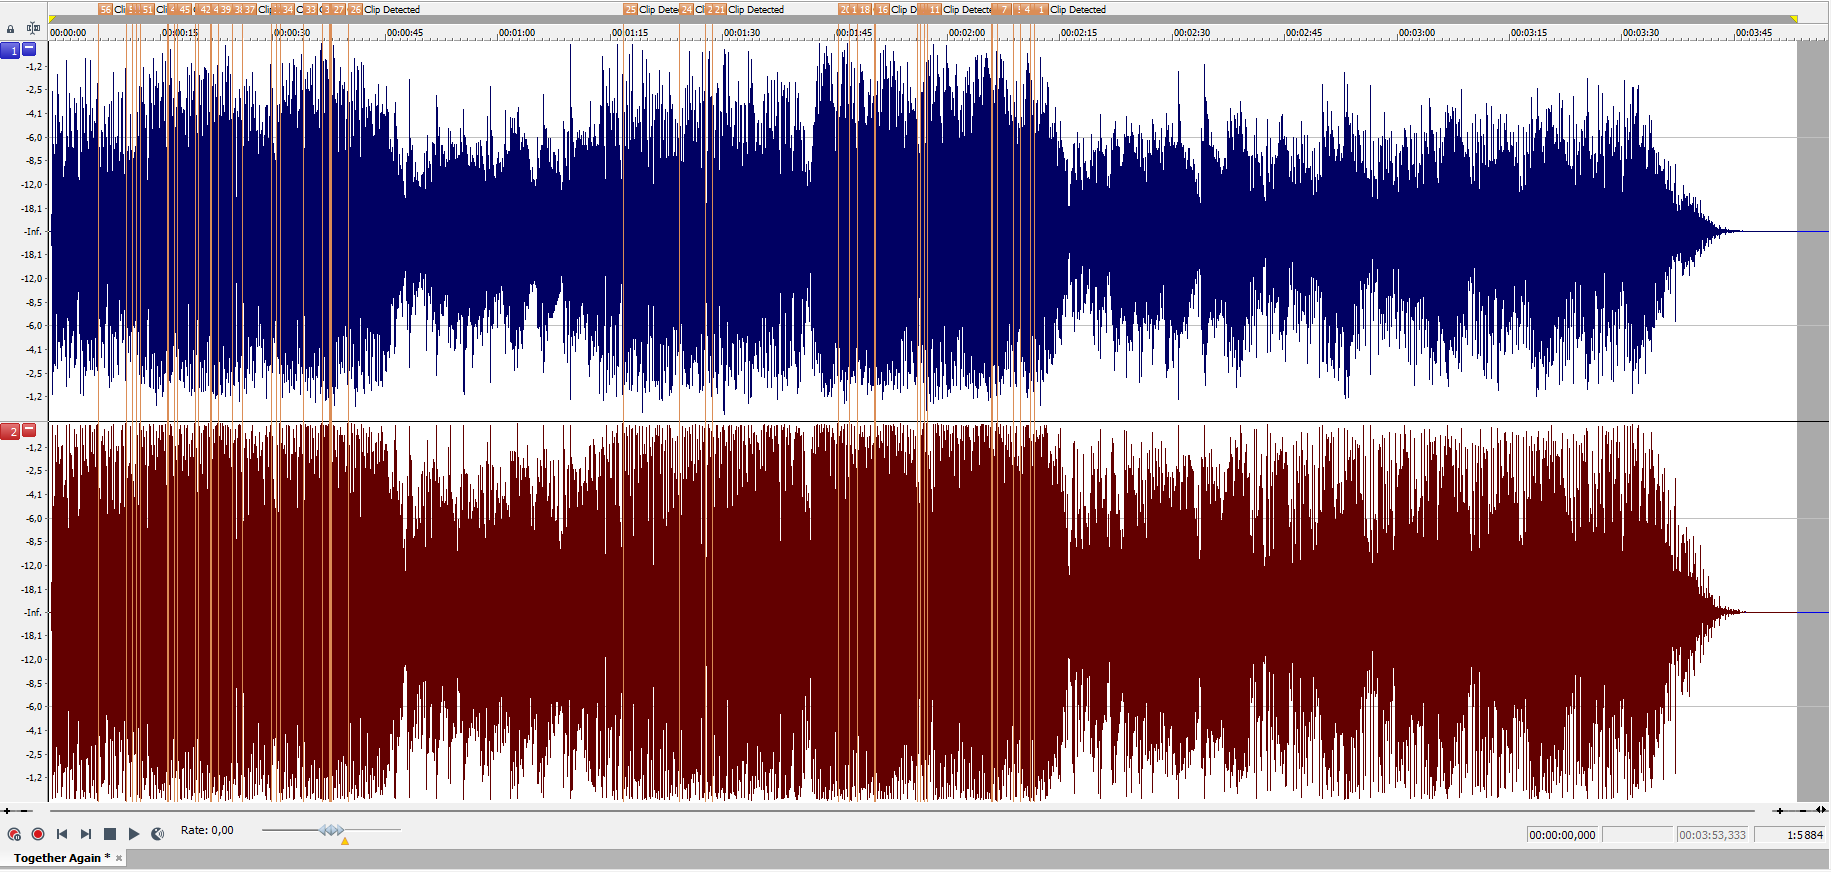The width and height of the screenshot is (1831, 872).
Task: Click the Arm and Record button
Action: [14, 834]
